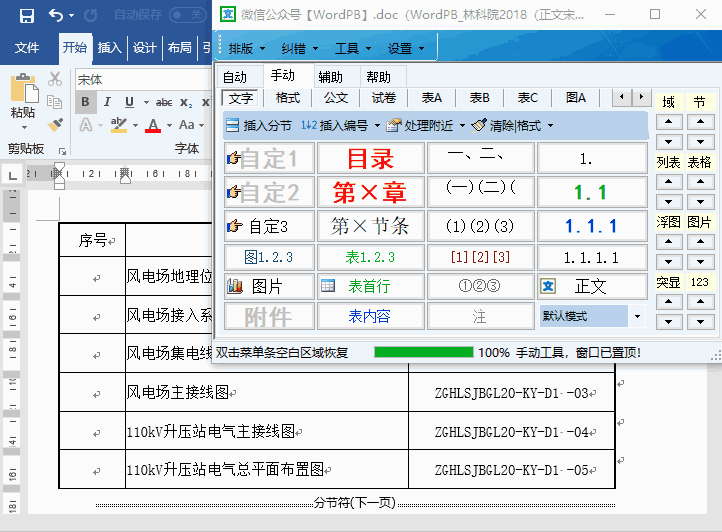Open the 设置 menu in WordPB

(406, 48)
